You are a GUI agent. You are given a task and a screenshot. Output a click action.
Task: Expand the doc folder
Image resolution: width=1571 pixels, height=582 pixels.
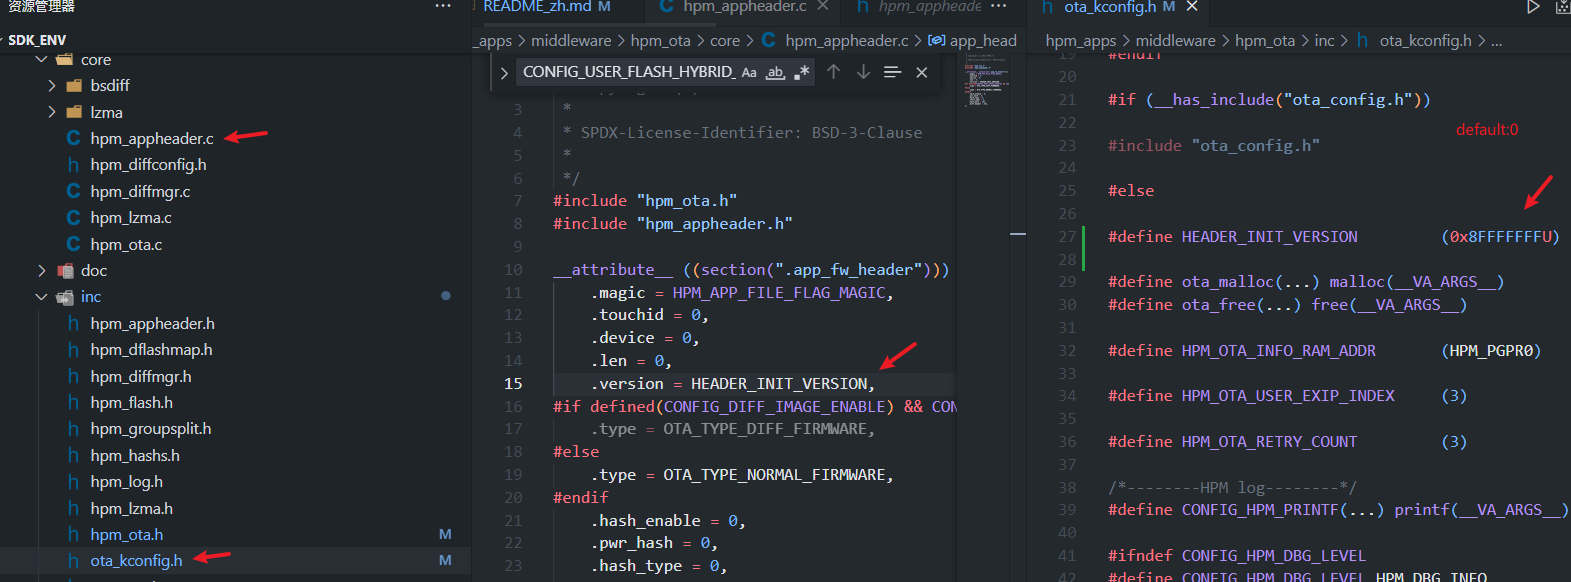[42, 271]
